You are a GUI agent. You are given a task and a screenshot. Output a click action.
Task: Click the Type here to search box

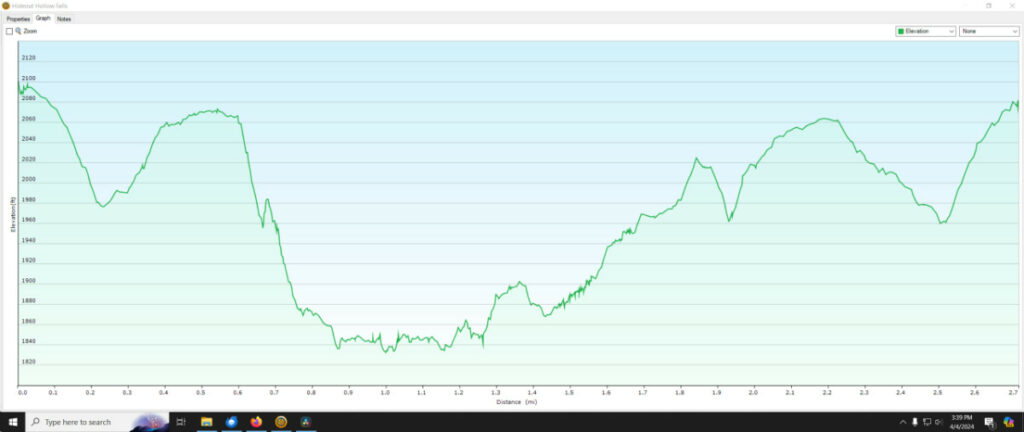(97, 422)
